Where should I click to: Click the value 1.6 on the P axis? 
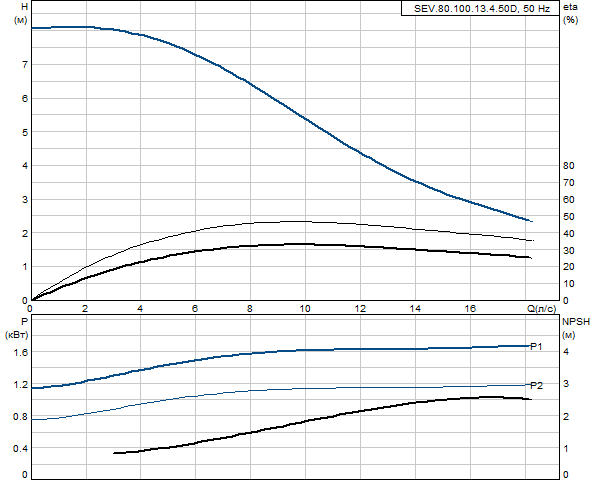click(x=21, y=352)
